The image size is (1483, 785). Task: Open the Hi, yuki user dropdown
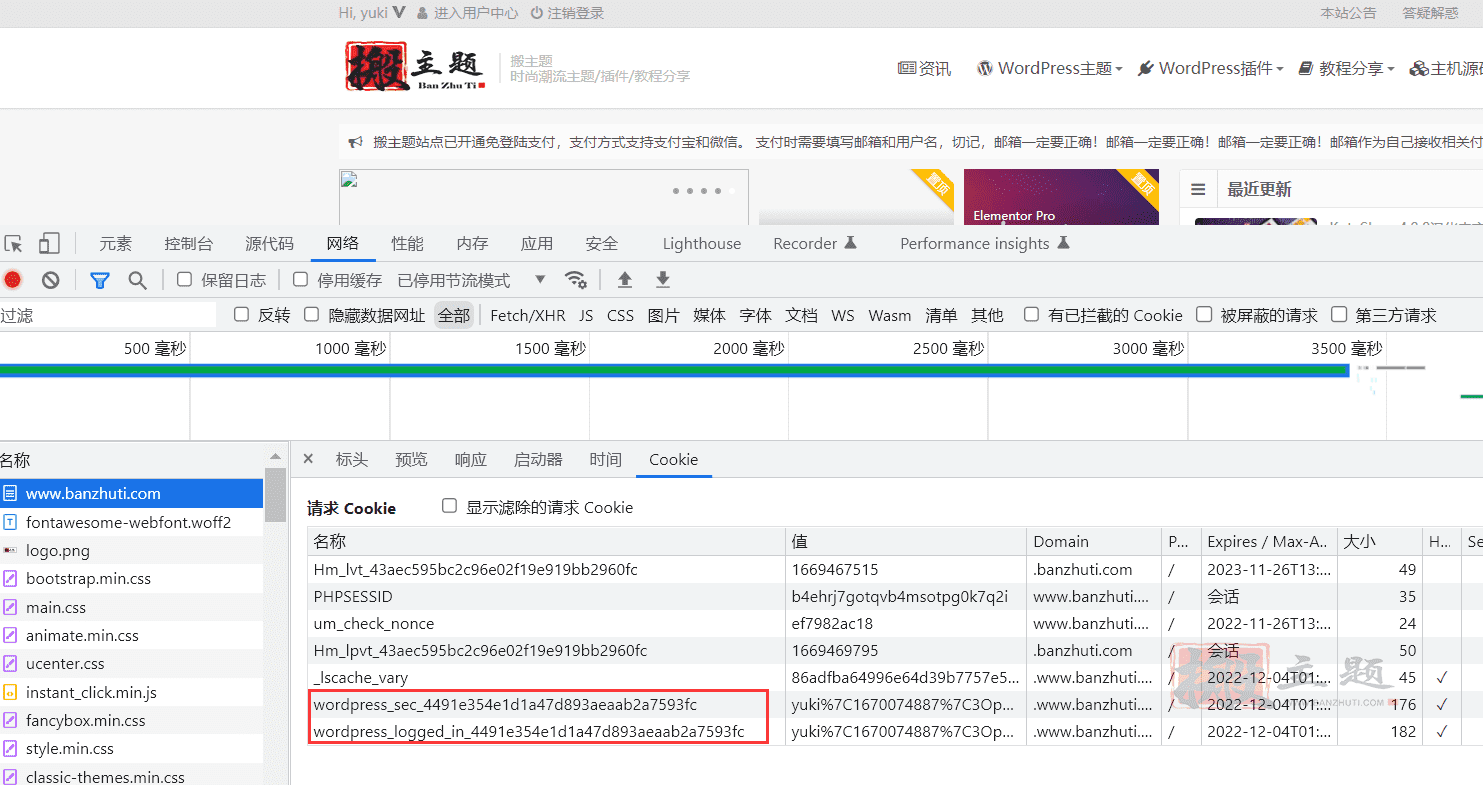coord(372,13)
